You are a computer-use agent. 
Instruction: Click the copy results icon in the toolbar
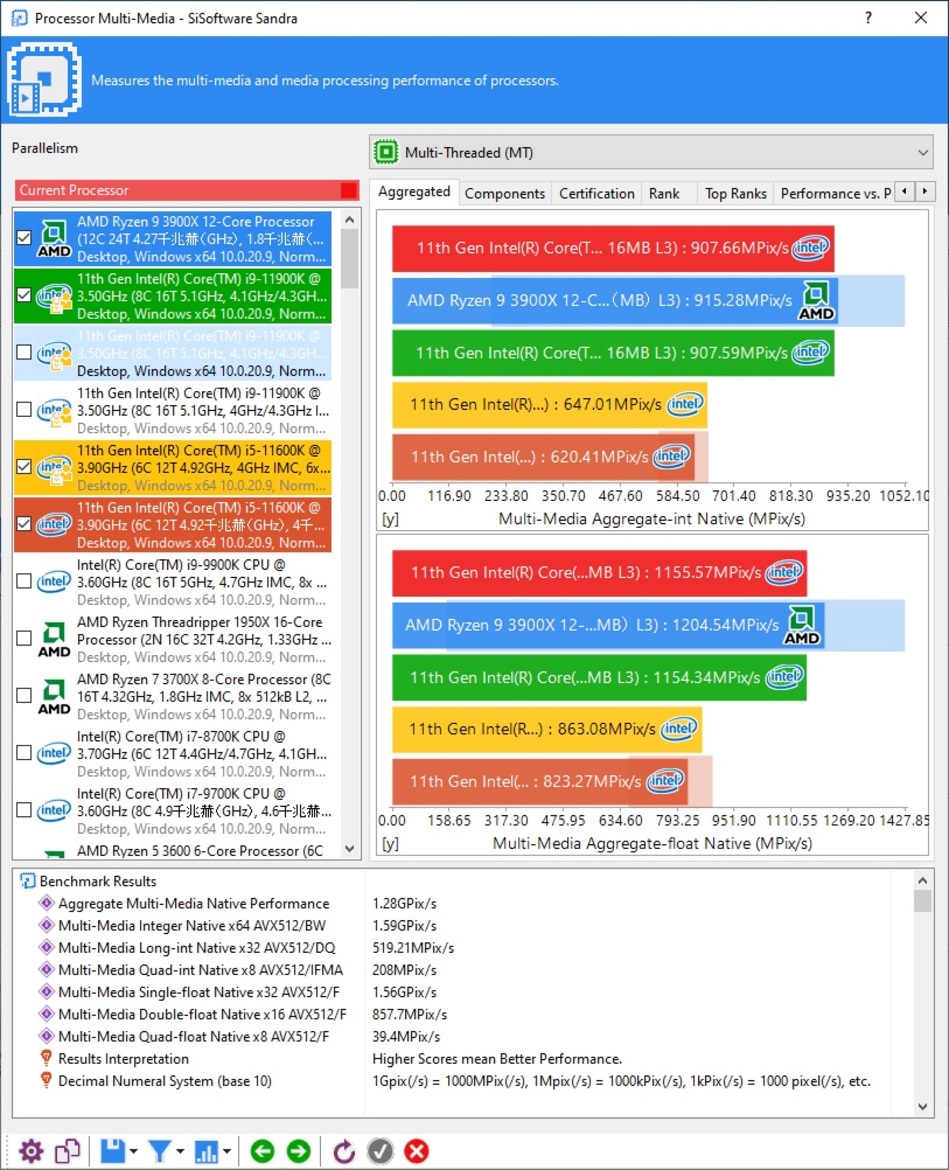(68, 1151)
